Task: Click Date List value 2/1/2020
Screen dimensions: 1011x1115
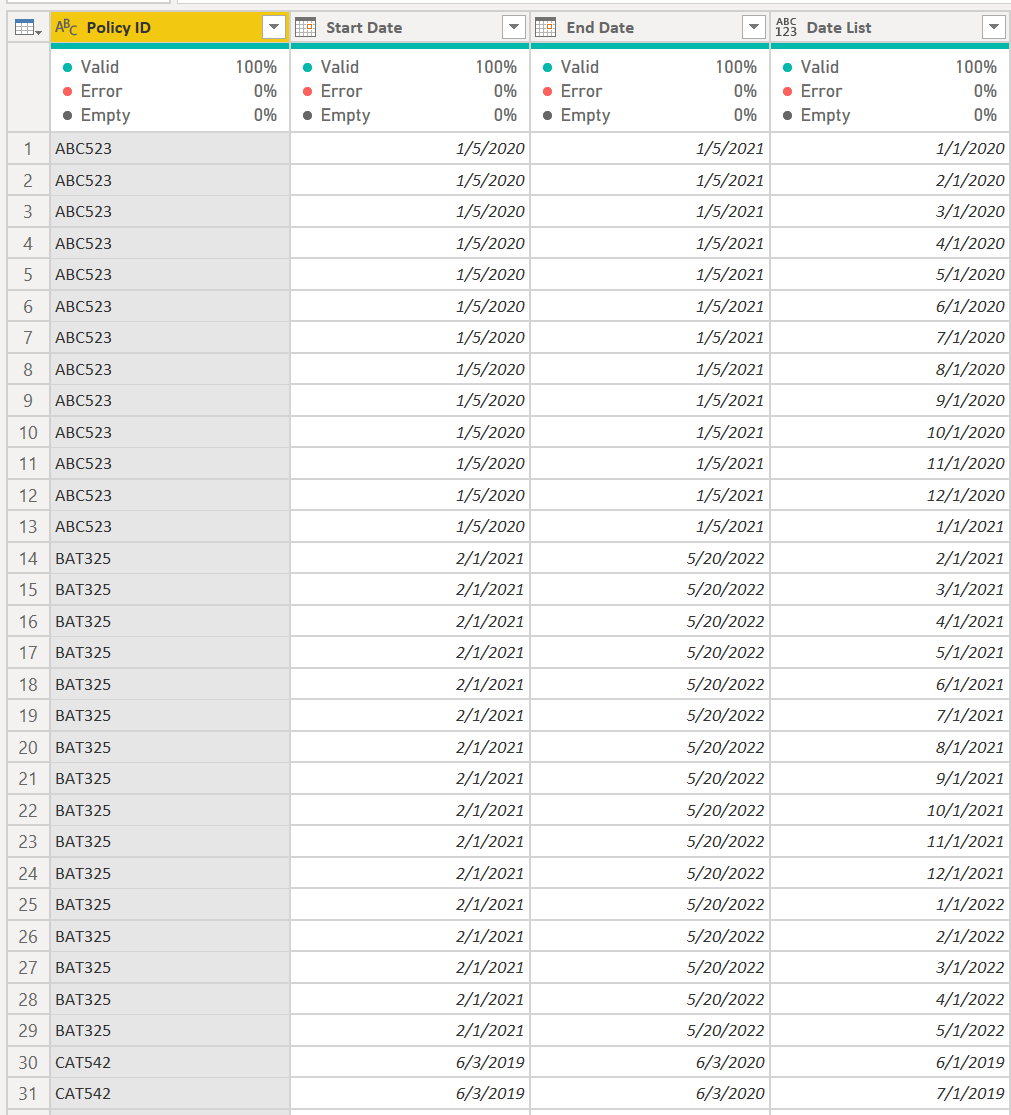Action: pos(890,181)
